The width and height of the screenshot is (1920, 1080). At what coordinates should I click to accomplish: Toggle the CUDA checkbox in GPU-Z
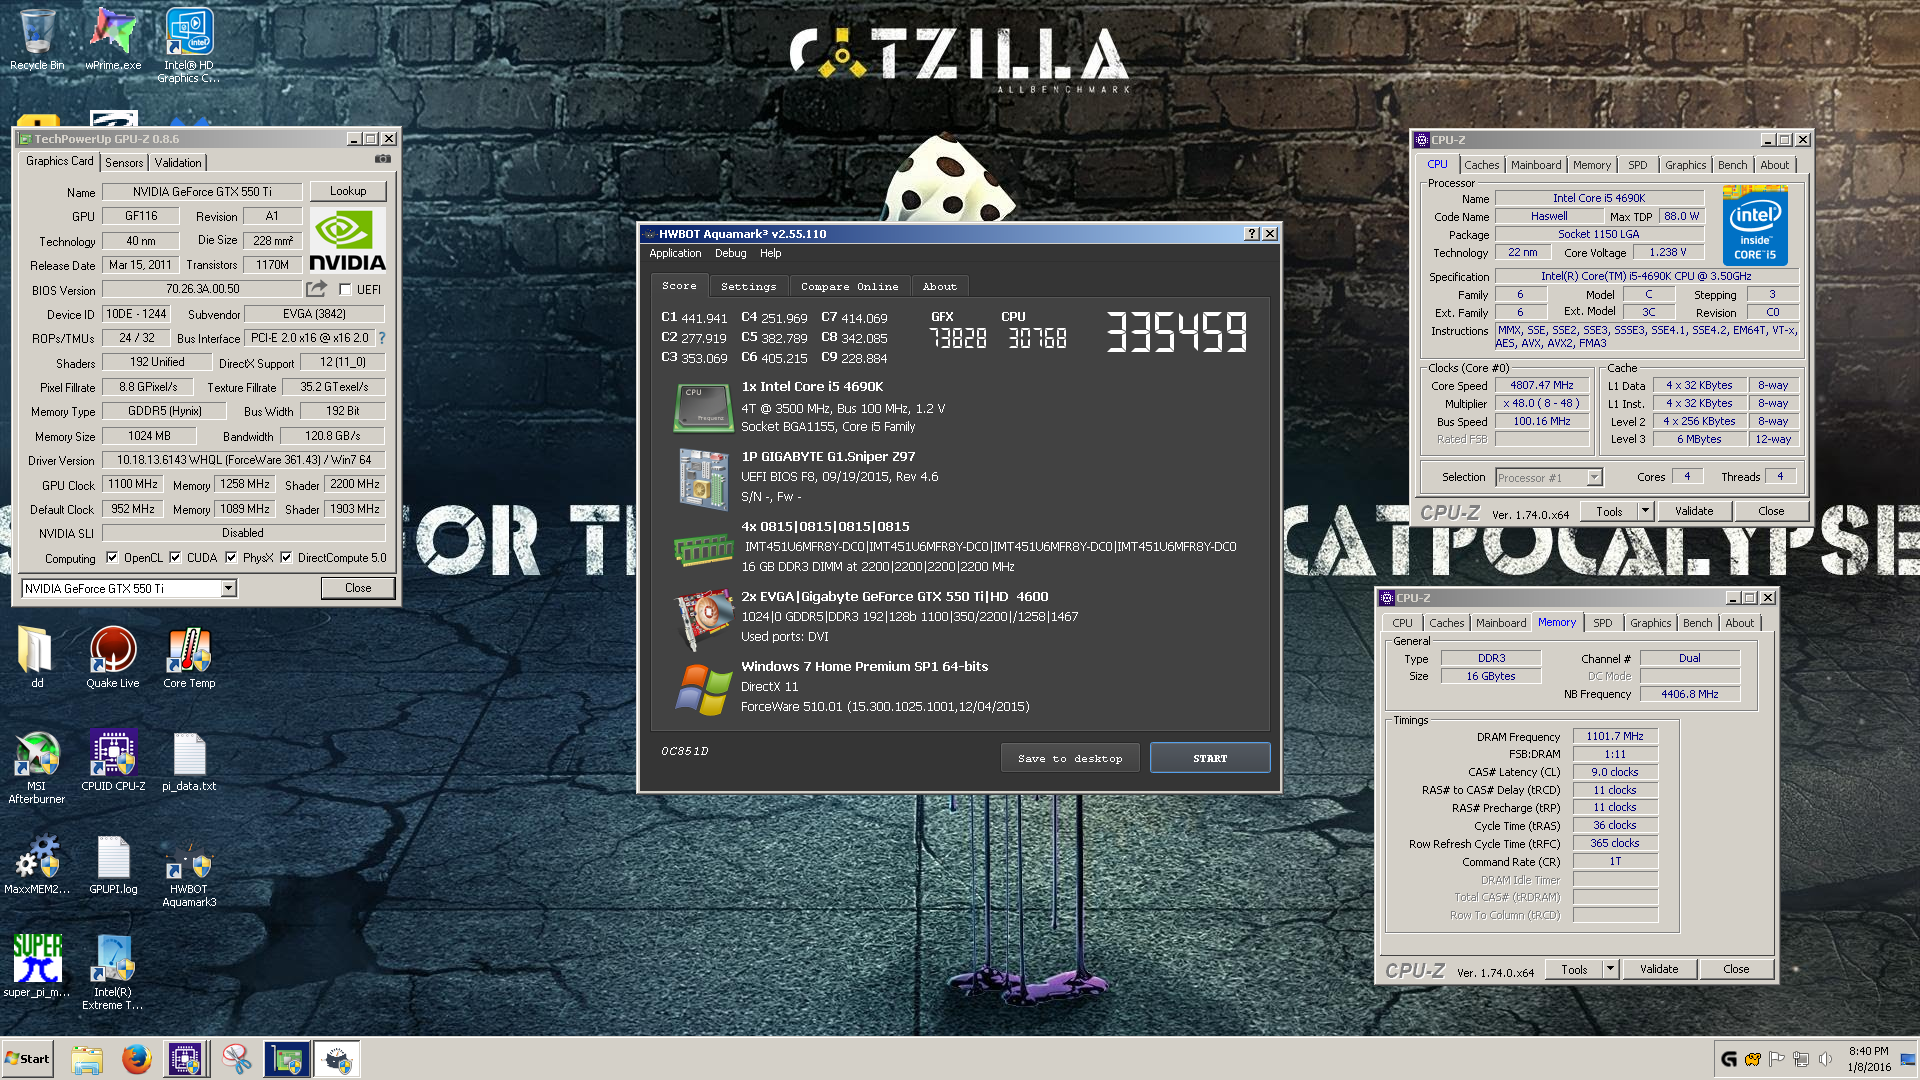175,558
